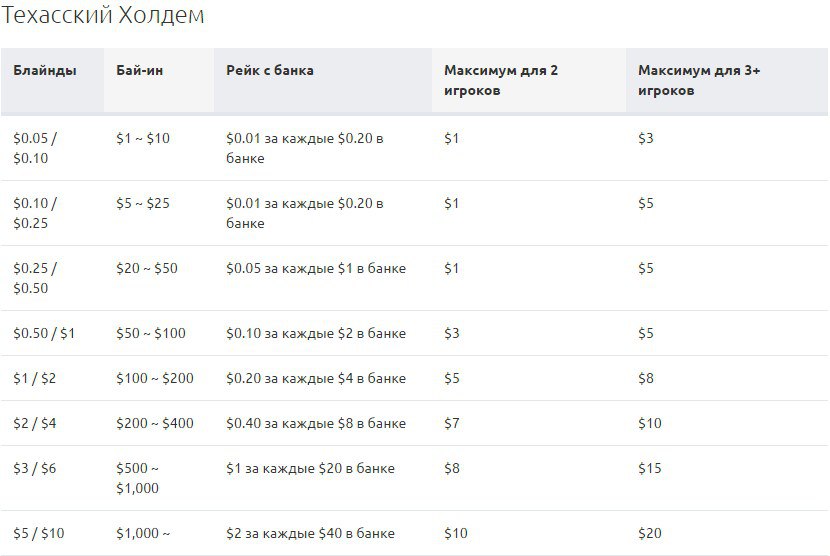The width and height of the screenshot is (830, 556).
Task: Select the $3 / $6 blinds cell
Action: tap(34, 469)
